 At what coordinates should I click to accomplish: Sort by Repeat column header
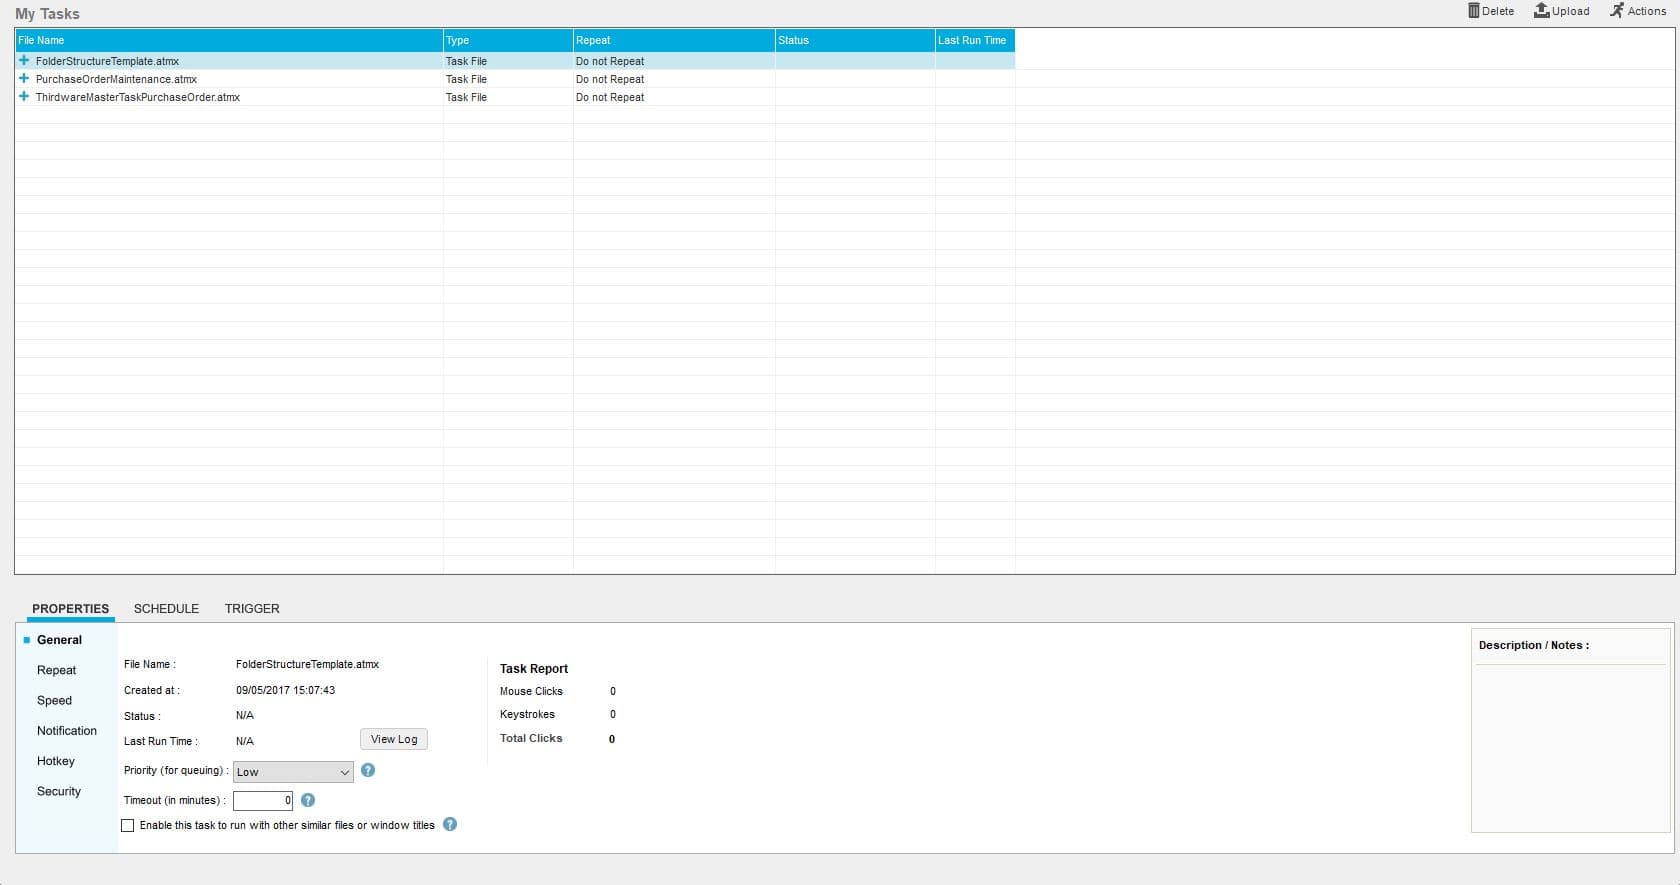point(674,40)
